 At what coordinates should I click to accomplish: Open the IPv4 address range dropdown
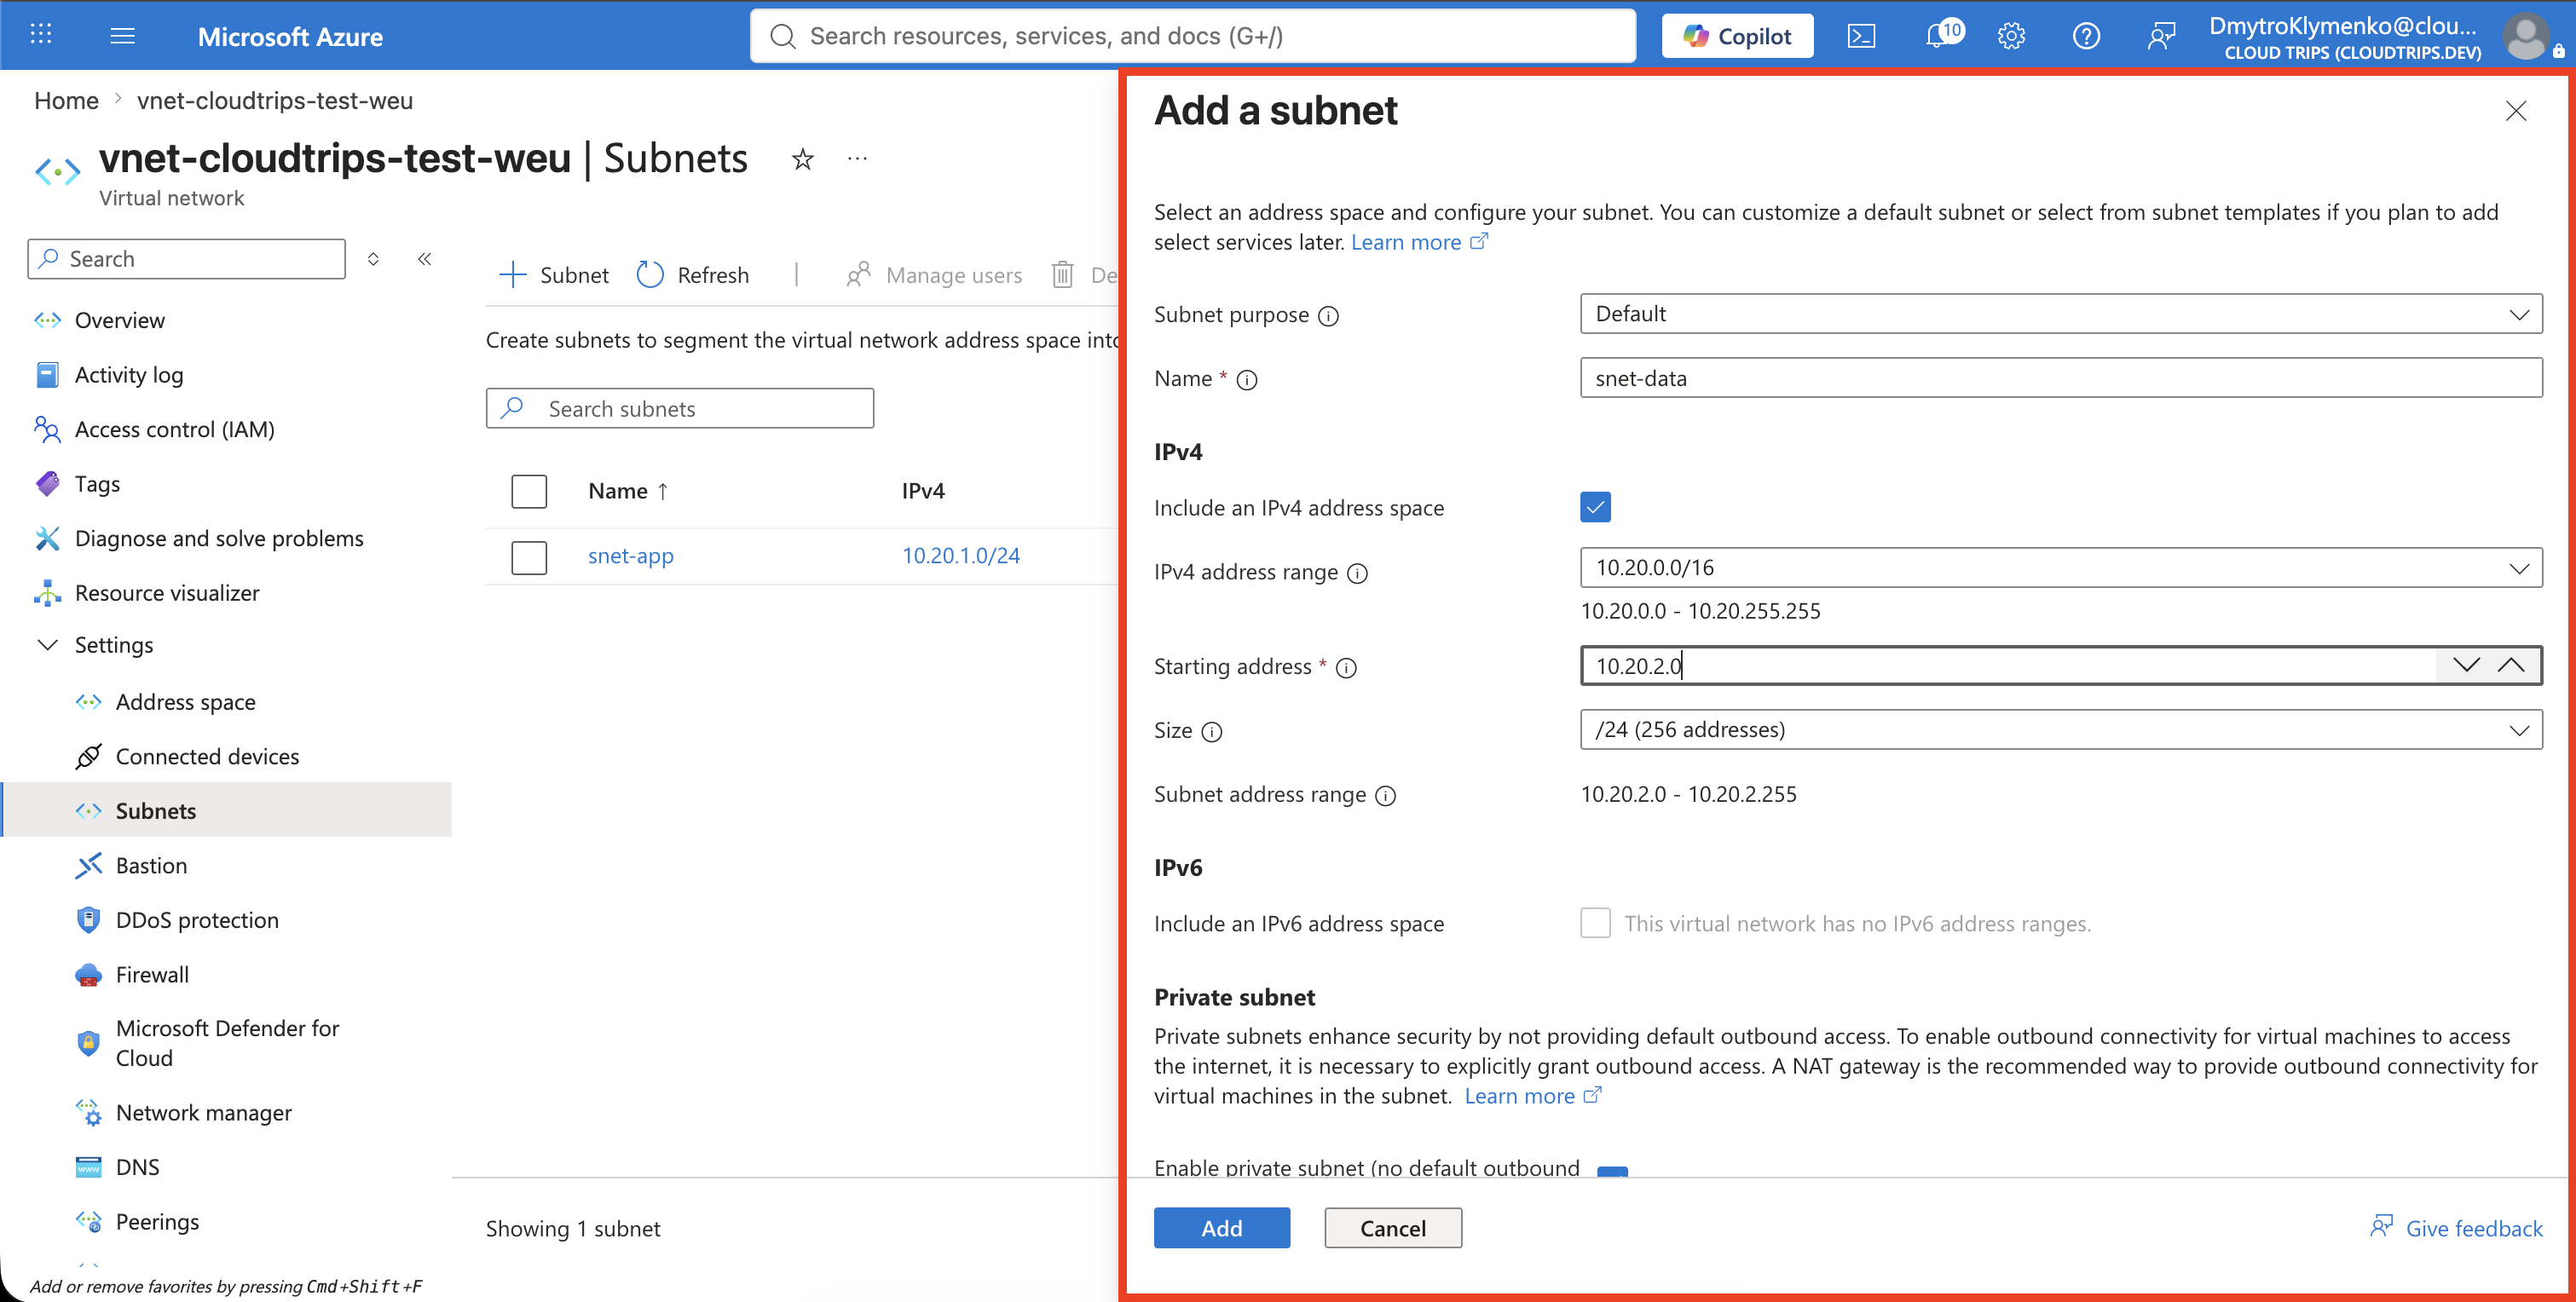point(2061,568)
